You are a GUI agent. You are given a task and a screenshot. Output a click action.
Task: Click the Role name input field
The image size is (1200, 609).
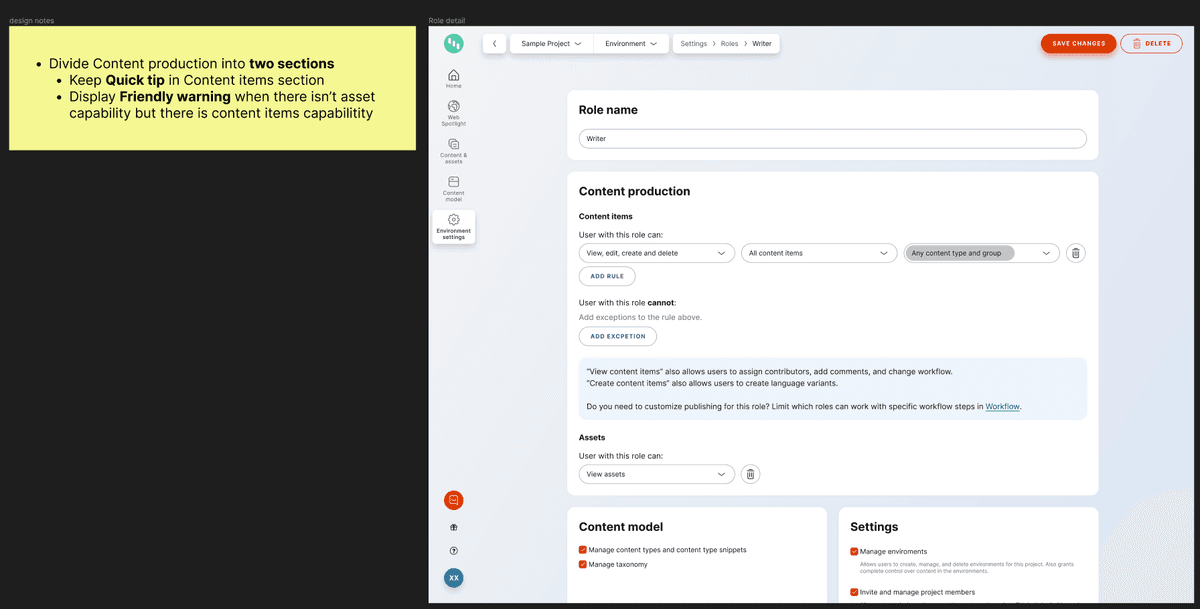coord(832,139)
